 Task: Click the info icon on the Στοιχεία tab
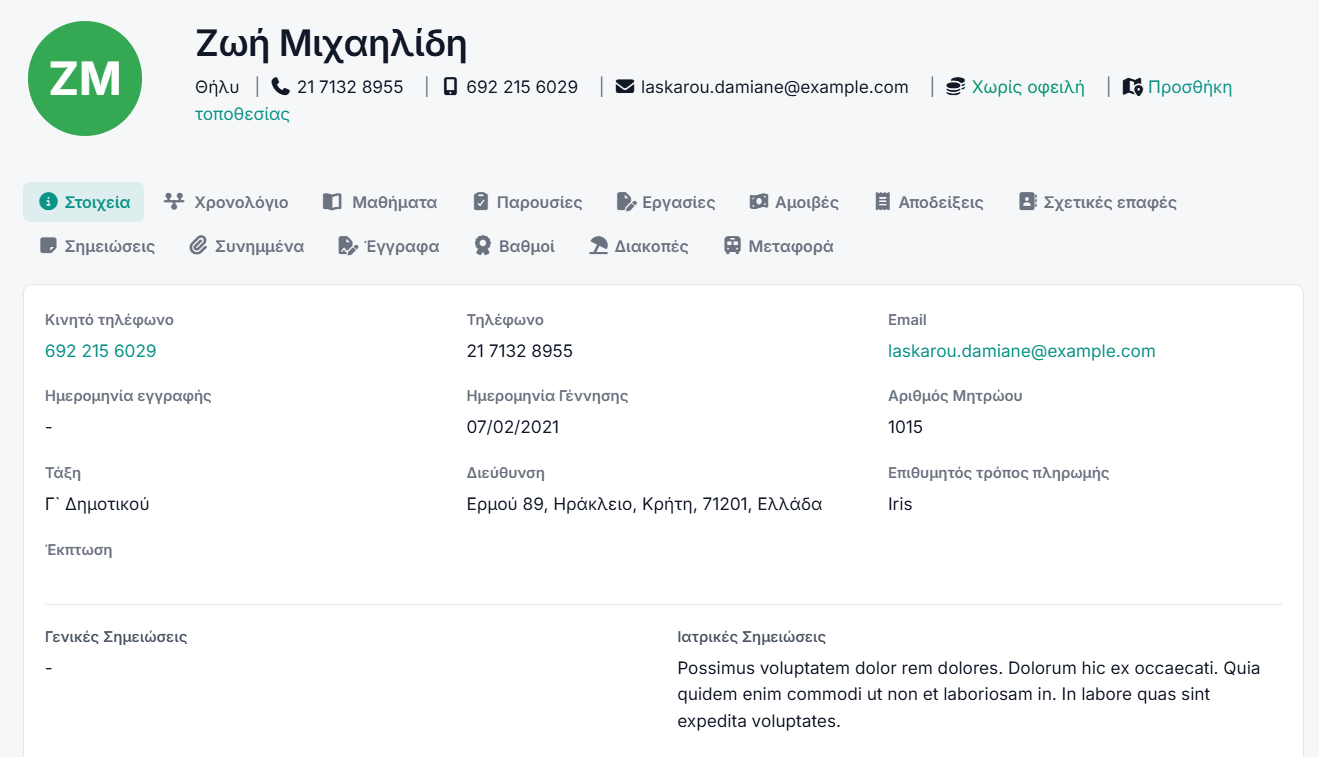pos(47,202)
